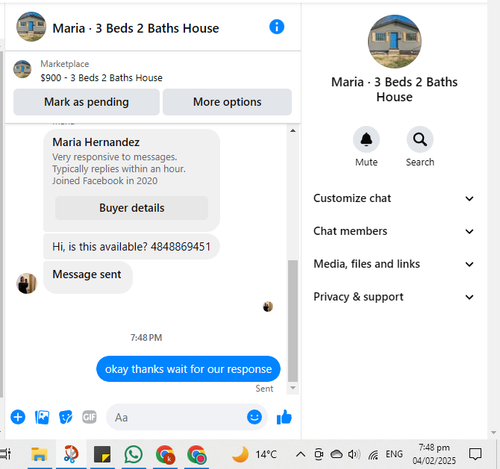500x469 pixels.
Task: Open File Explorer from taskbar
Action: [x=39, y=454]
